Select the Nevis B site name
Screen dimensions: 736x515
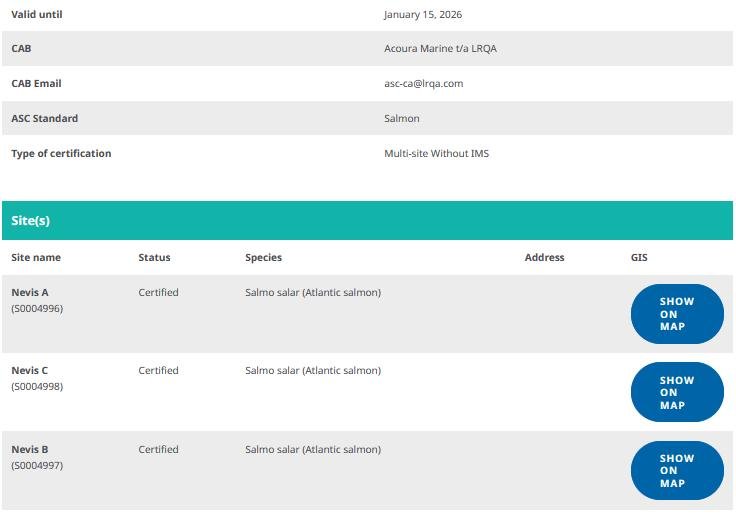click(30, 449)
